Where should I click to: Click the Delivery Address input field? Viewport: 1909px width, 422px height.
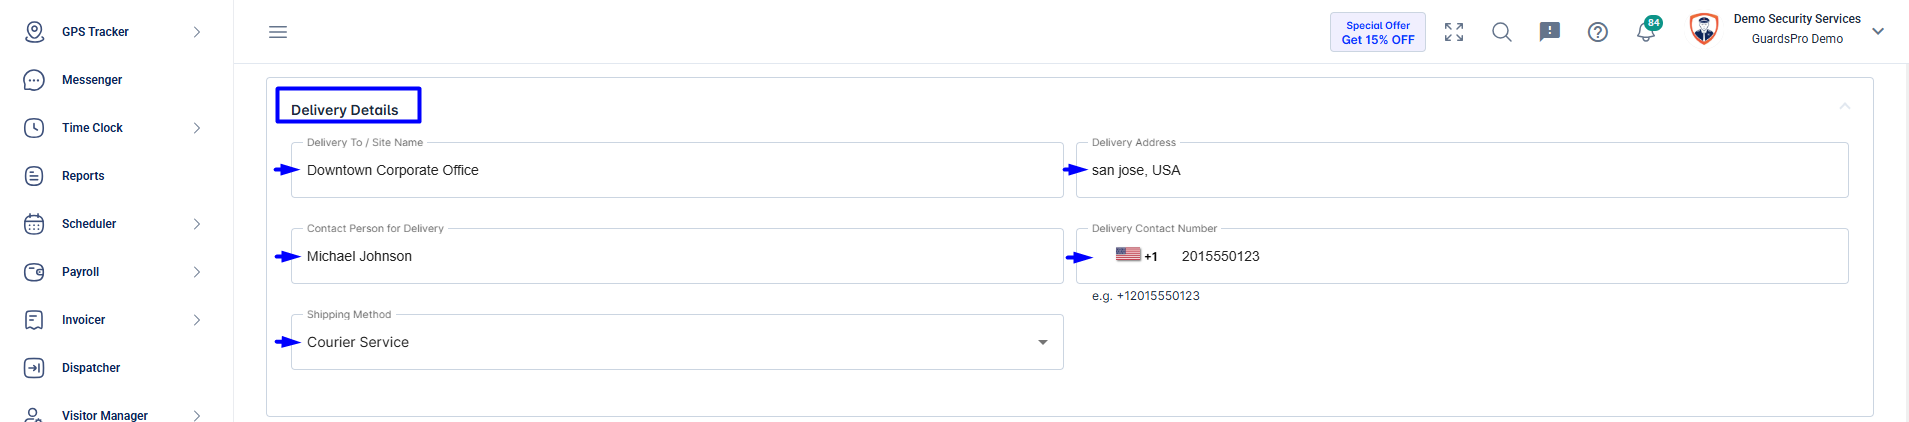pyautogui.click(x=1462, y=170)
